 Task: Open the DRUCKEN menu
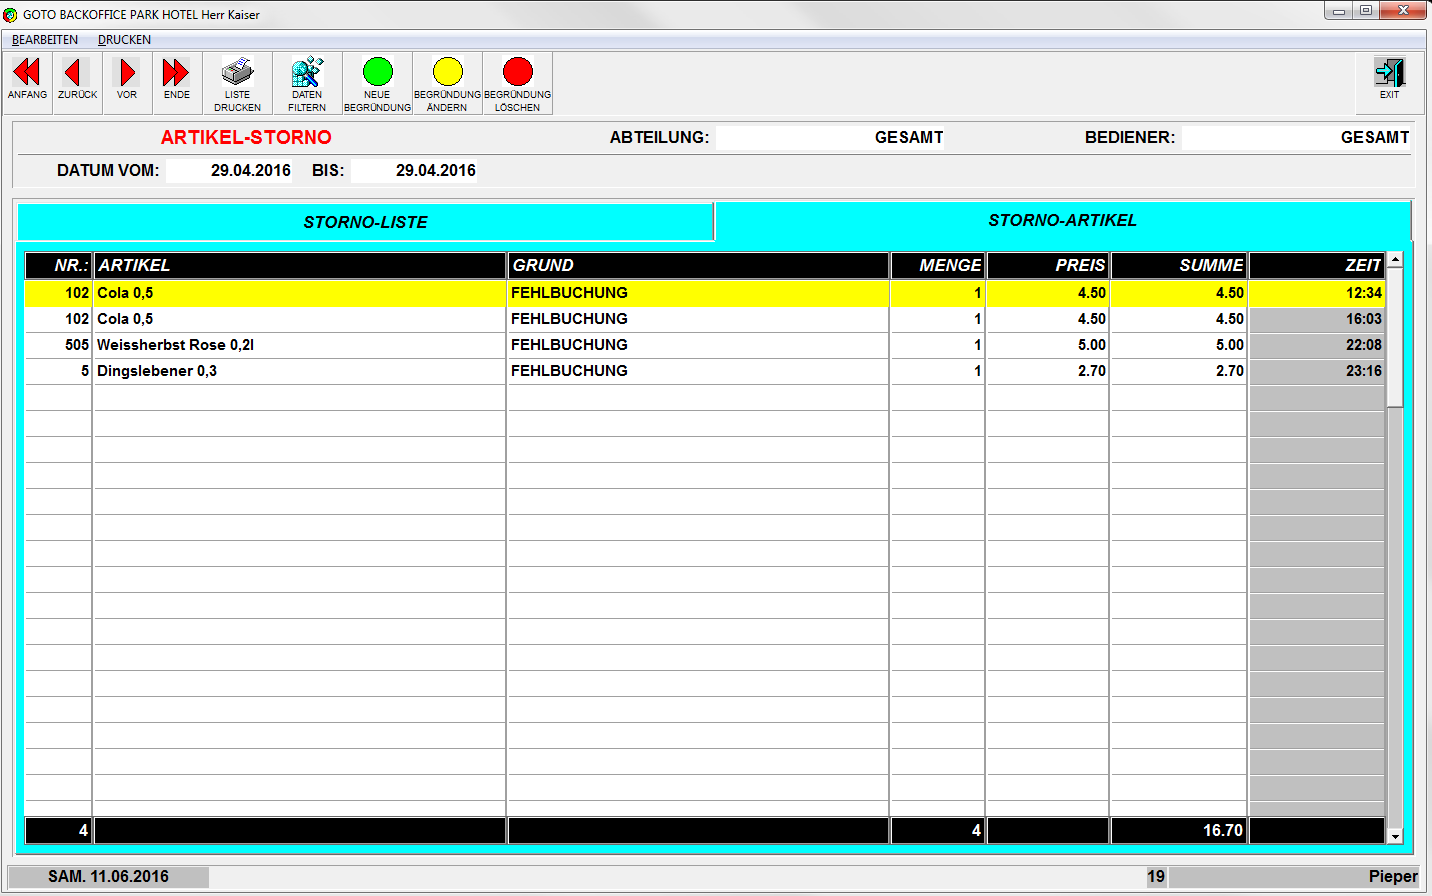point(124,40)
